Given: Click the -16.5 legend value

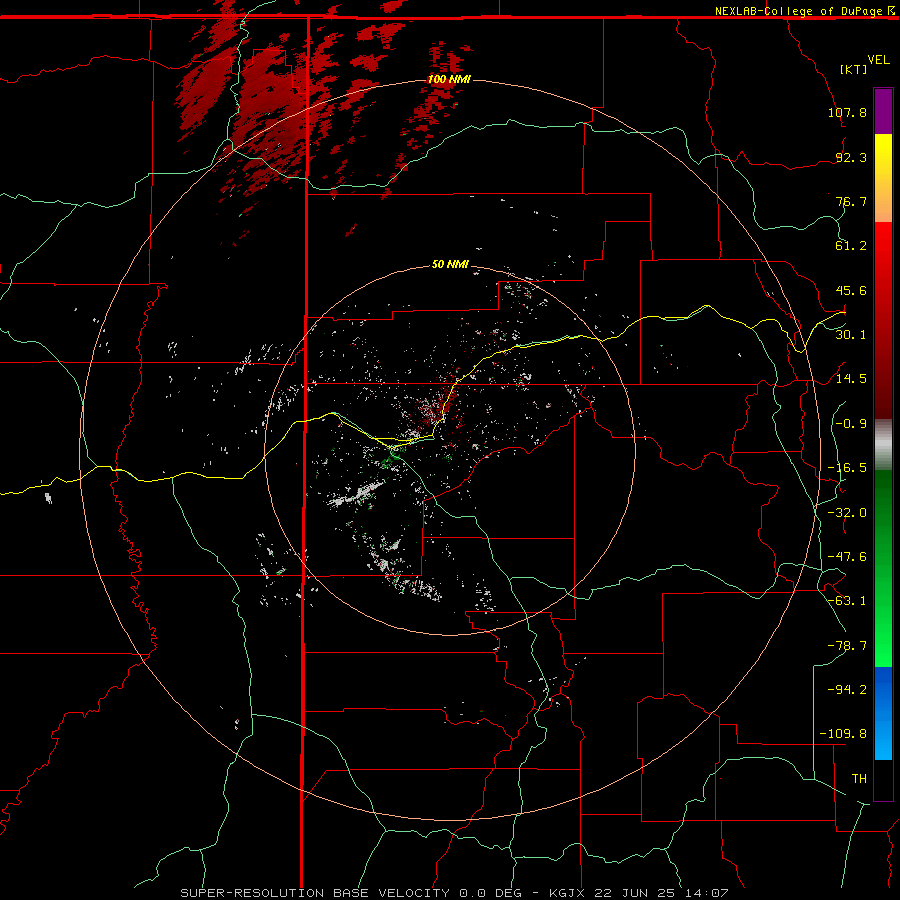Looking at the screenshot, I should (847, 468).
